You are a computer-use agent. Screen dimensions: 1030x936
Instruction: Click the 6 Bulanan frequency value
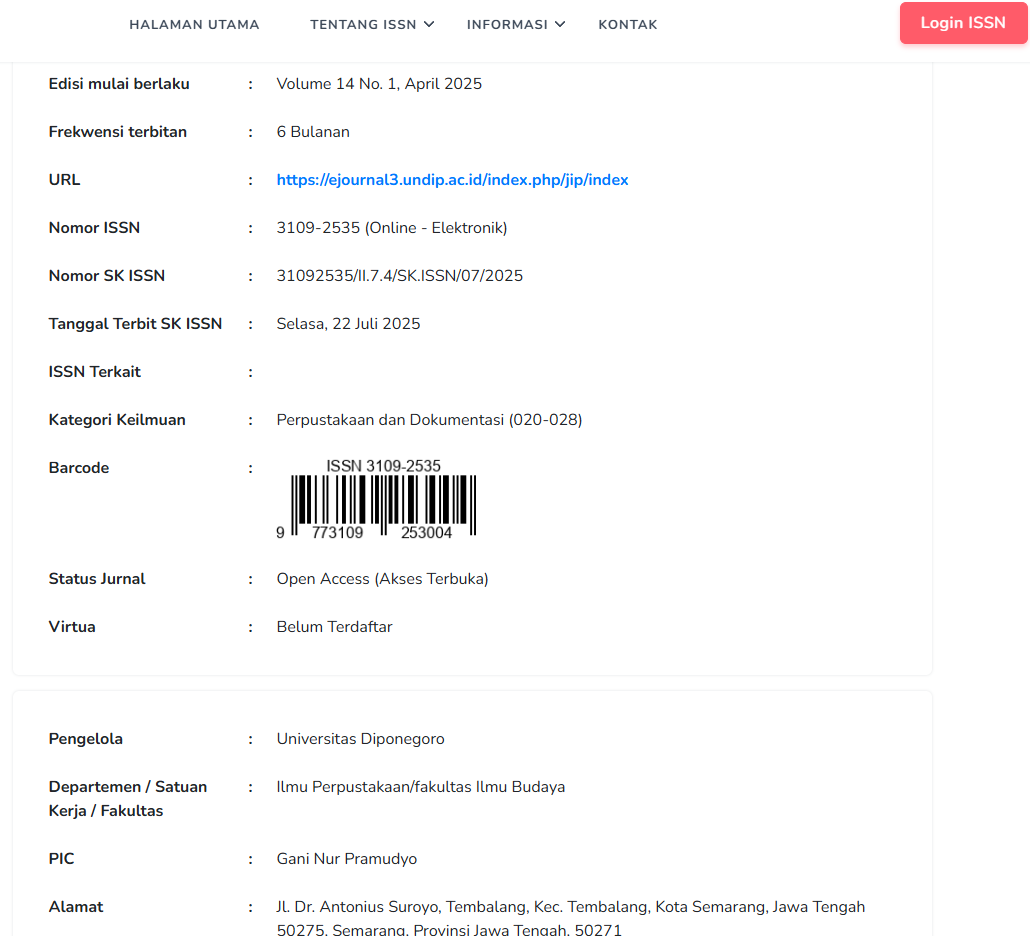313,132
